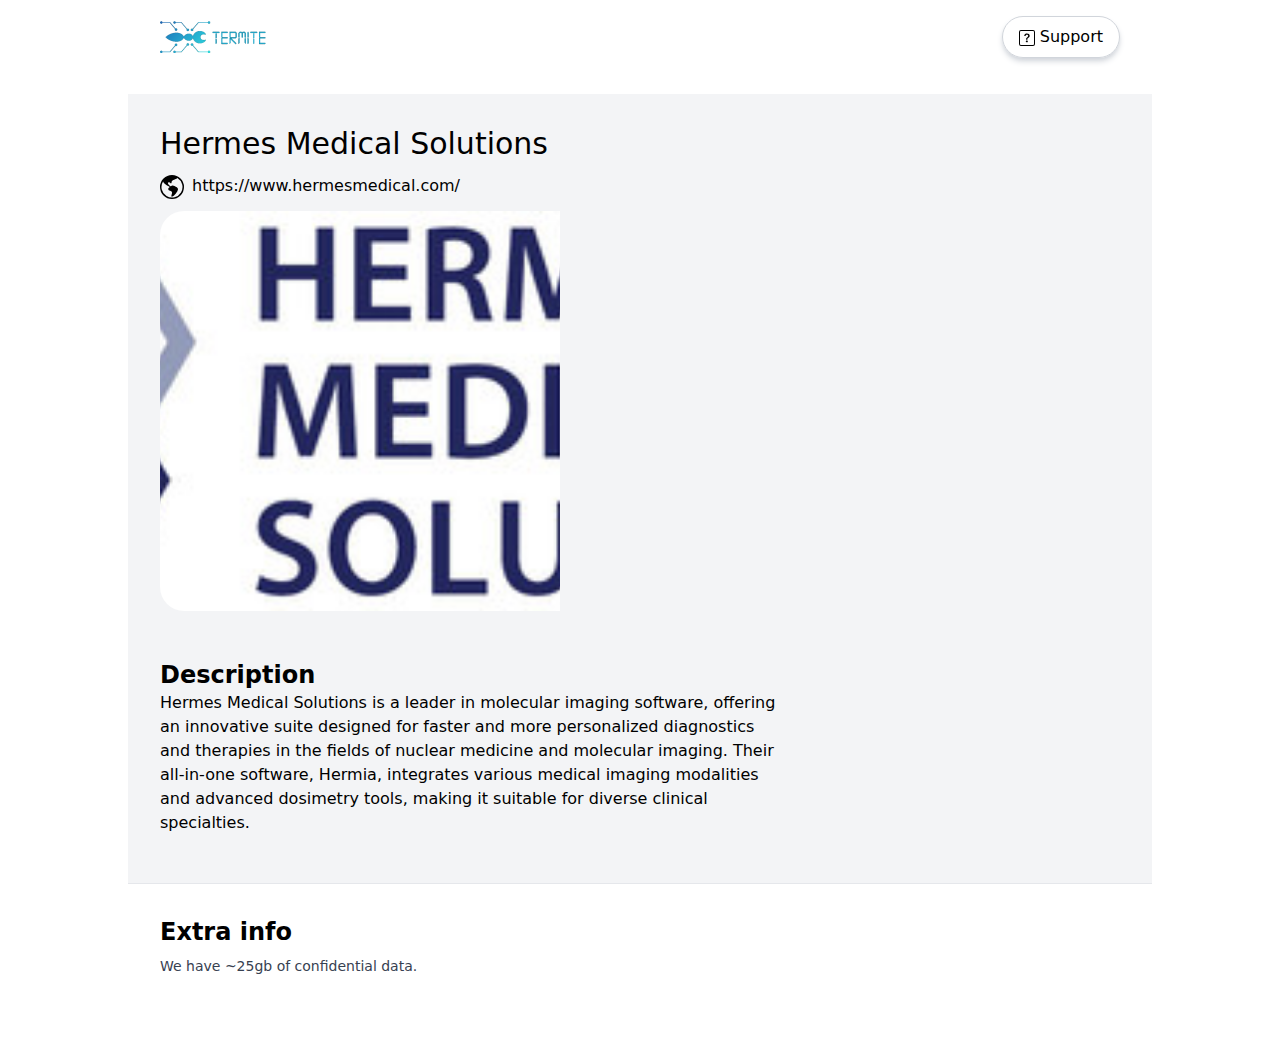This screenshot has height=1040, width=1280.
Task: Click the TERMITE wordmark text
Action: 239,38
